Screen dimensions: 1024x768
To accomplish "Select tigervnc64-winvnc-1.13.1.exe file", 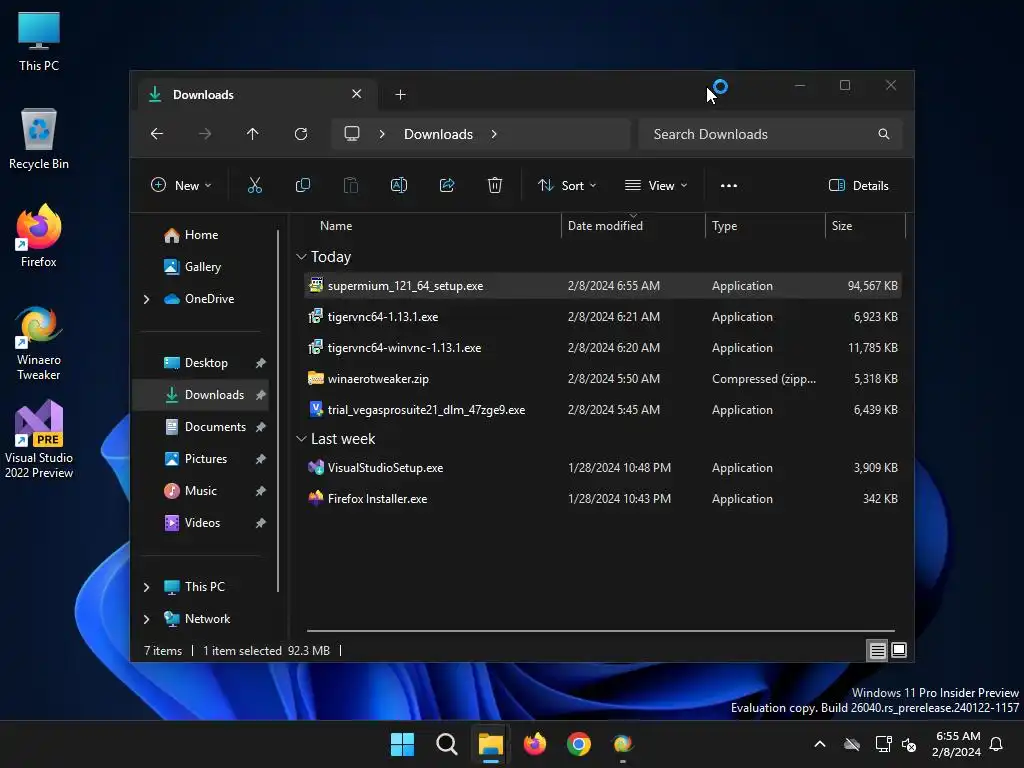I will [603, 348].
